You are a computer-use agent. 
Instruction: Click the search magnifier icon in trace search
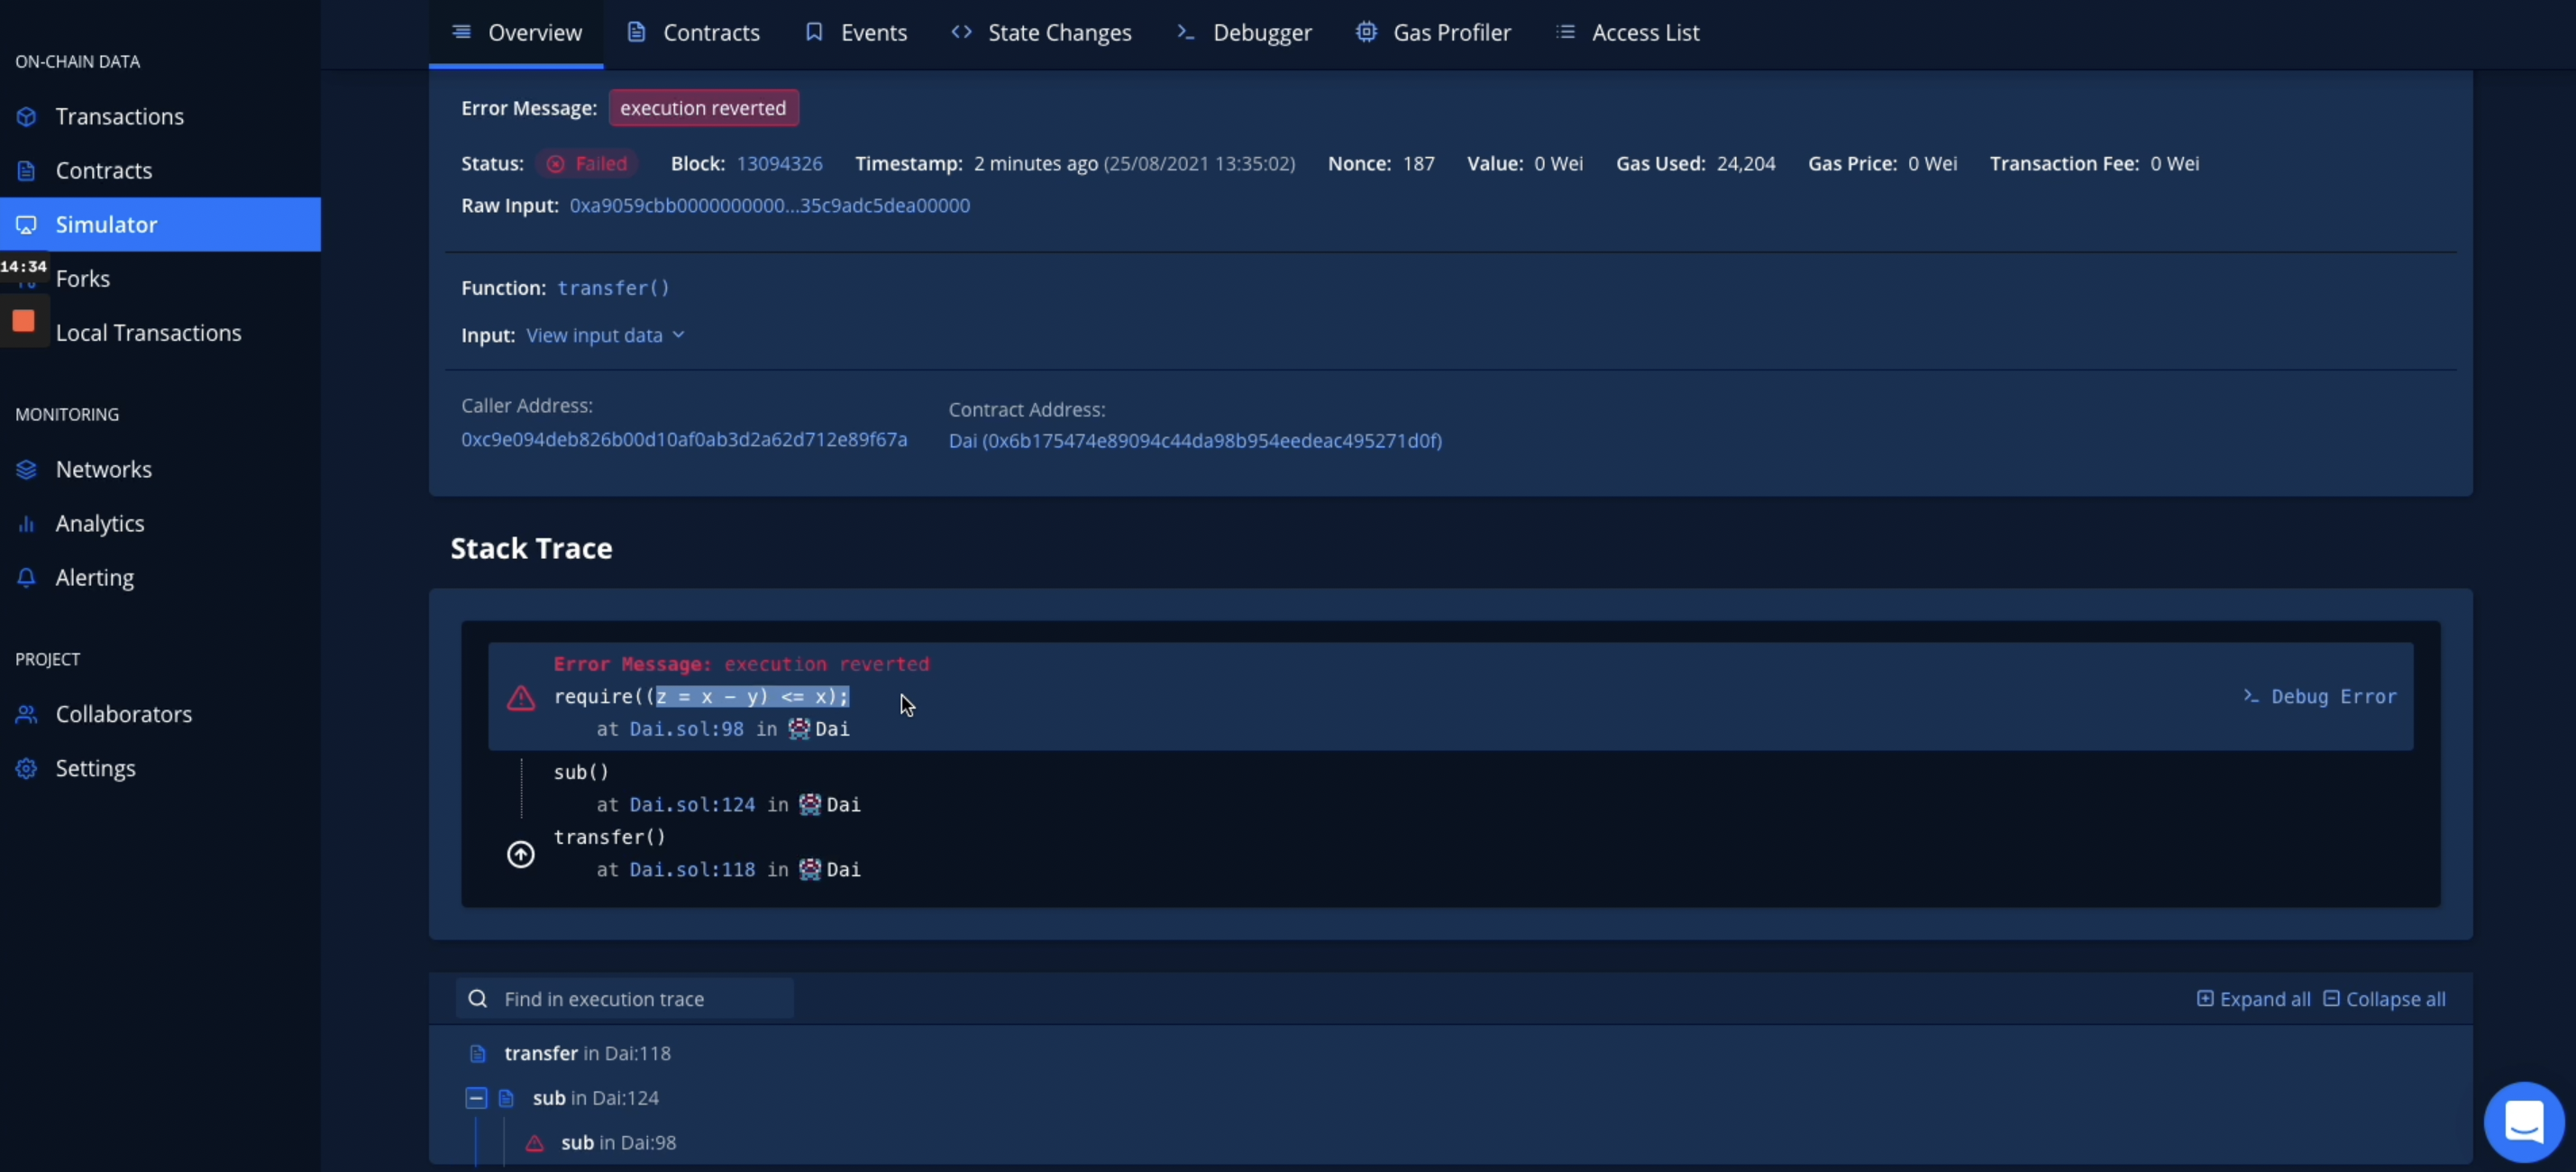tap(478, 999)
